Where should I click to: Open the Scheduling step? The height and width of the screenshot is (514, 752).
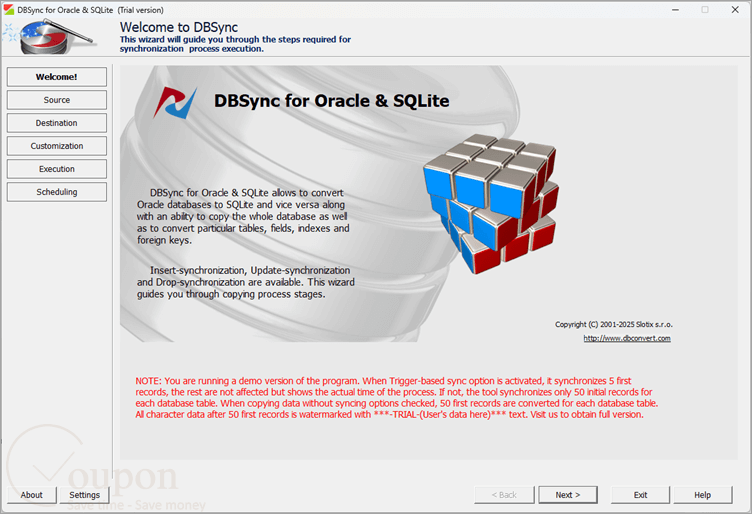(57, 192)
